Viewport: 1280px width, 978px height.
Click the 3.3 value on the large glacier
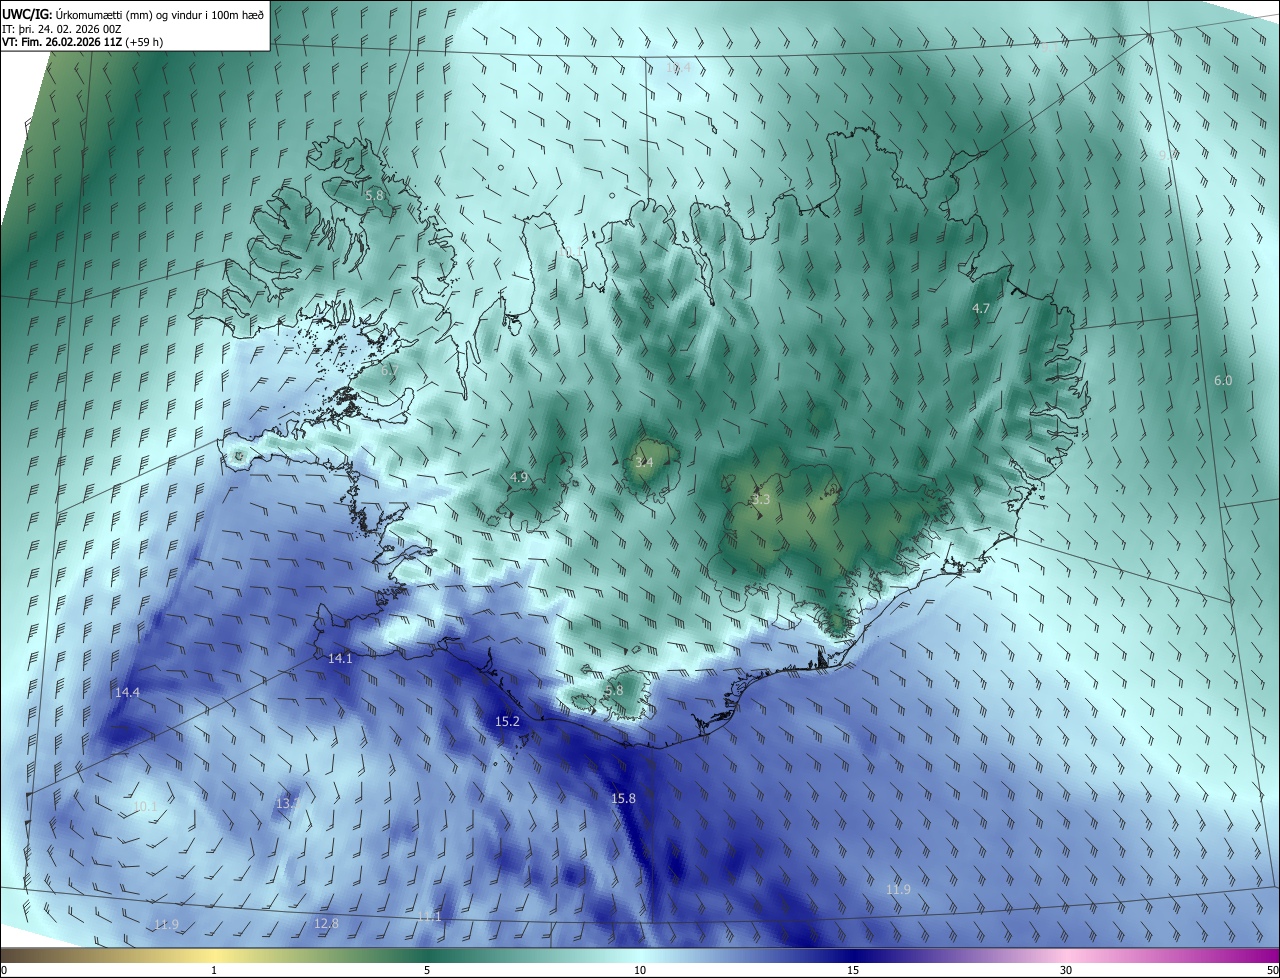(x=761, y=499)
